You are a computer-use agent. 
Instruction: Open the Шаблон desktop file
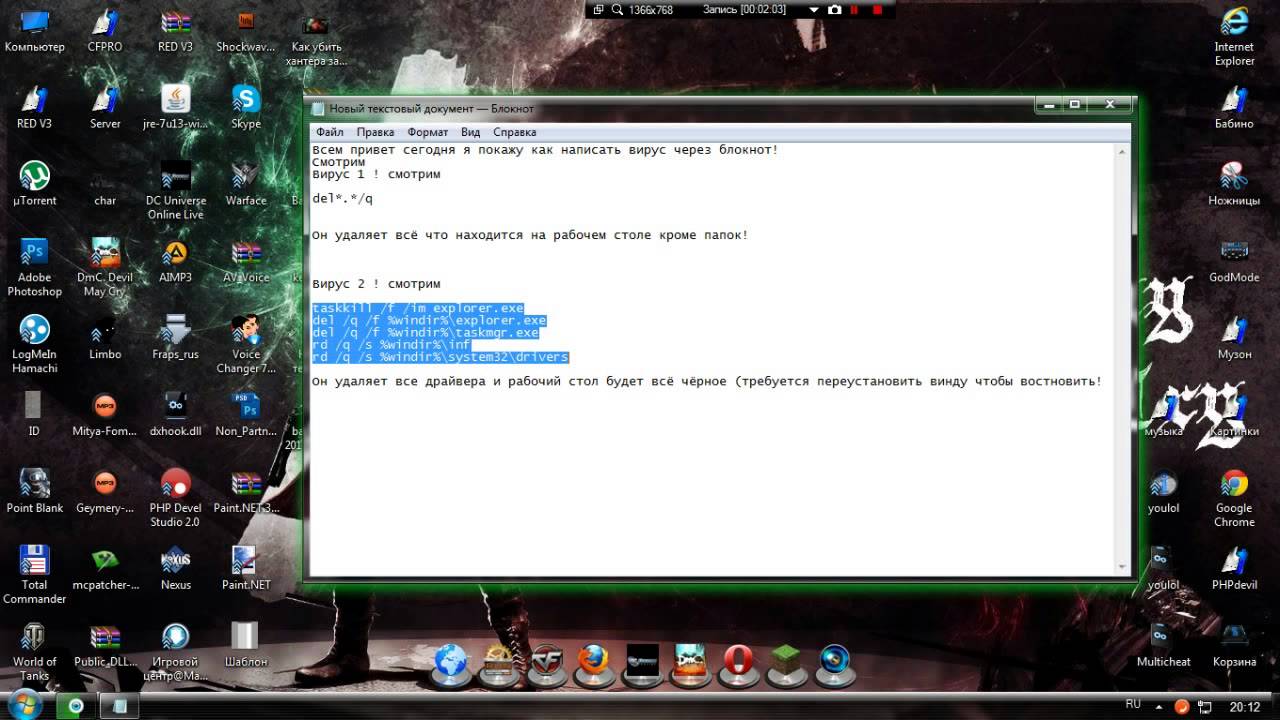[246, 646]
